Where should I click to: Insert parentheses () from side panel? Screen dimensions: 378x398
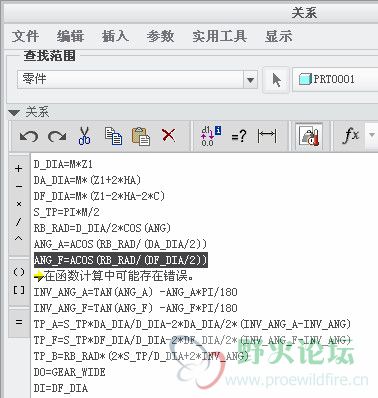coord(19,272)
